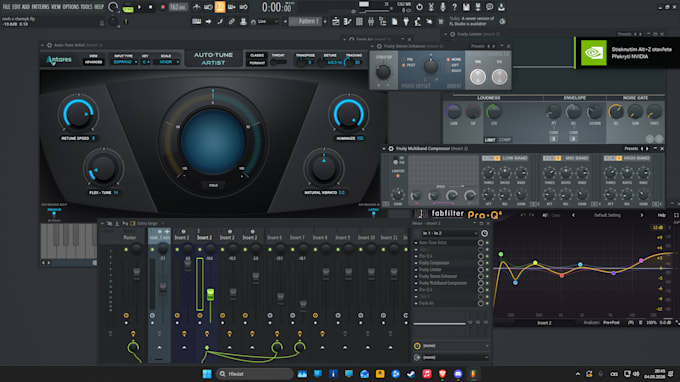Click the save disk icon in toolbar
Screen dimensions: 680x382
coord(466,7)
